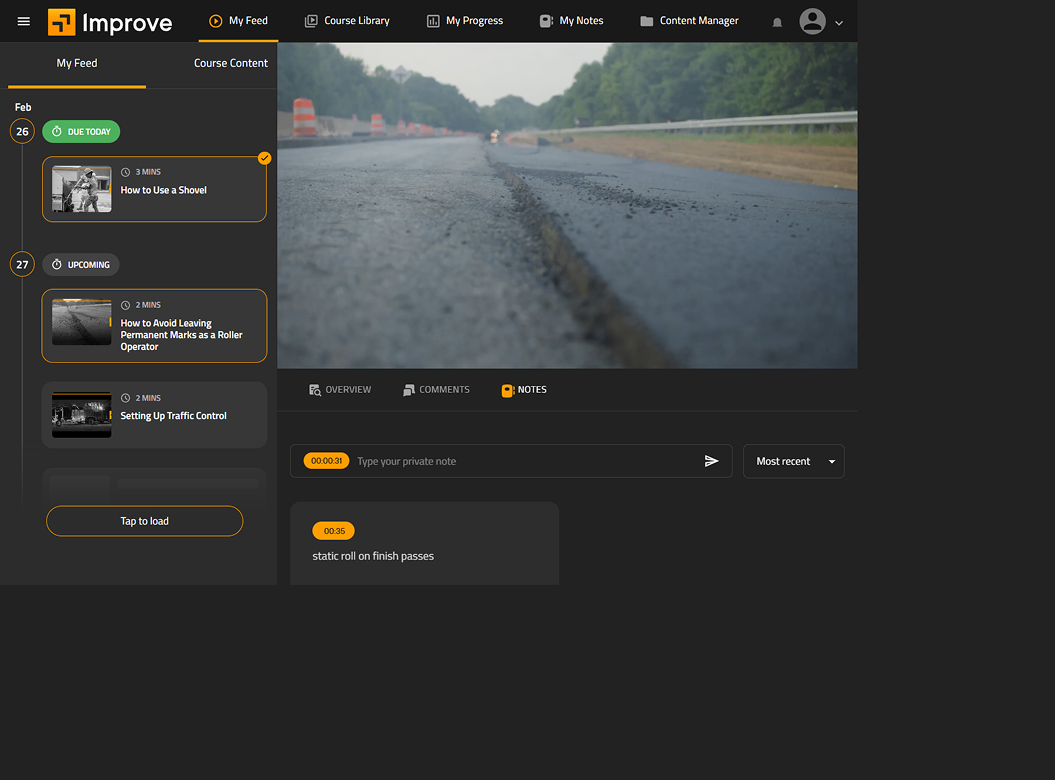Expand the account menu chevron
The width and height of the screenshot is (1055, 780).
point(839,23)
